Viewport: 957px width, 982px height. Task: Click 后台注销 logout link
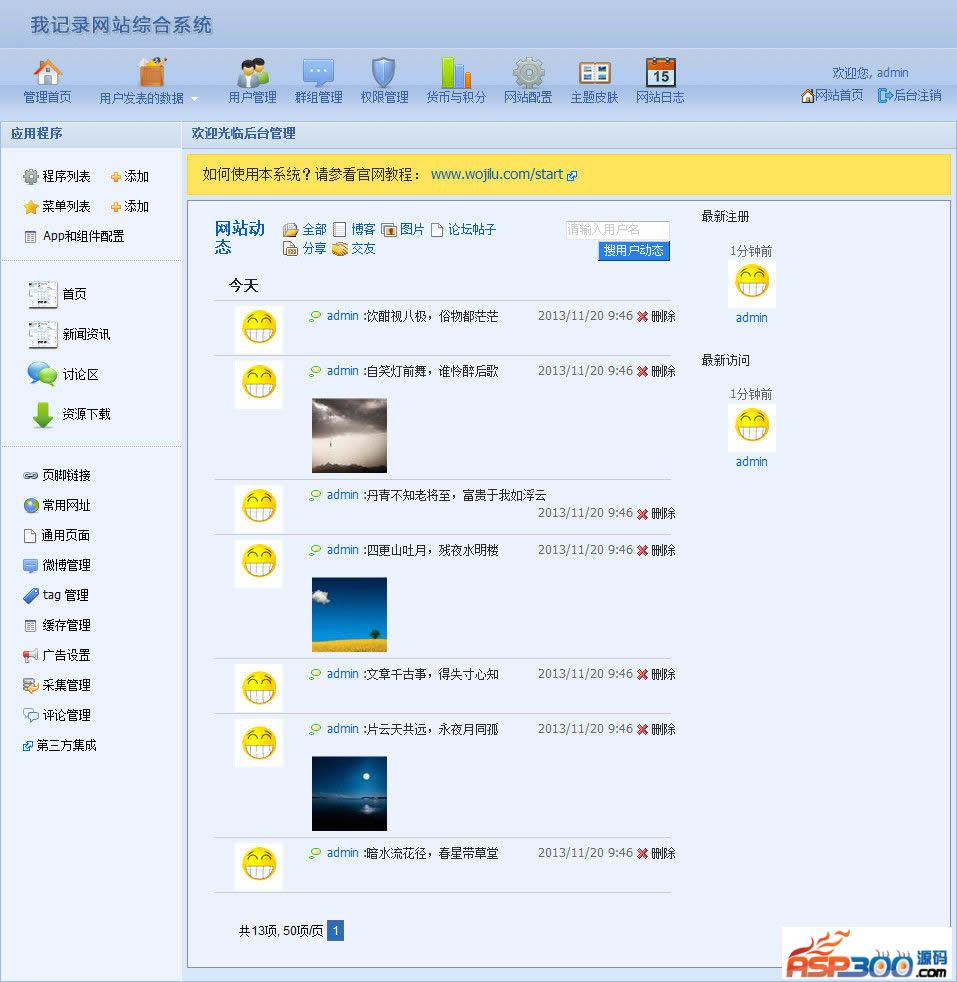[x=909, y=95]
